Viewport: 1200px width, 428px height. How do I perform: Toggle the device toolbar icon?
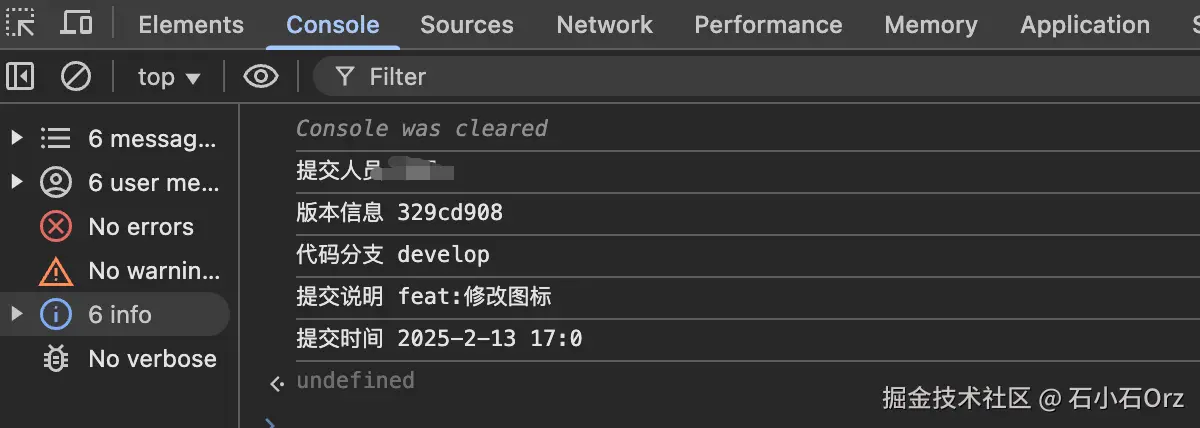[76, 23]
